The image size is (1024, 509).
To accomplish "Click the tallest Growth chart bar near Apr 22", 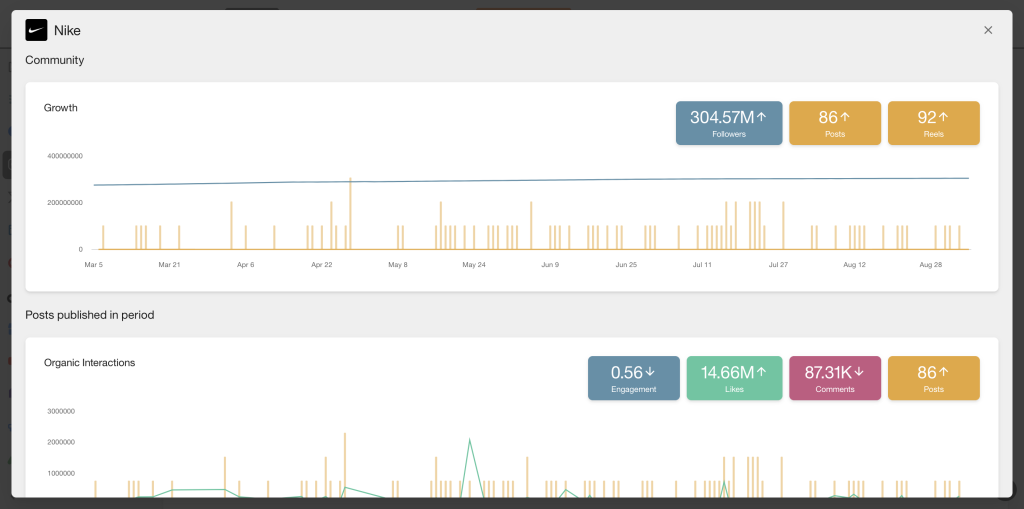I will 350,214.
